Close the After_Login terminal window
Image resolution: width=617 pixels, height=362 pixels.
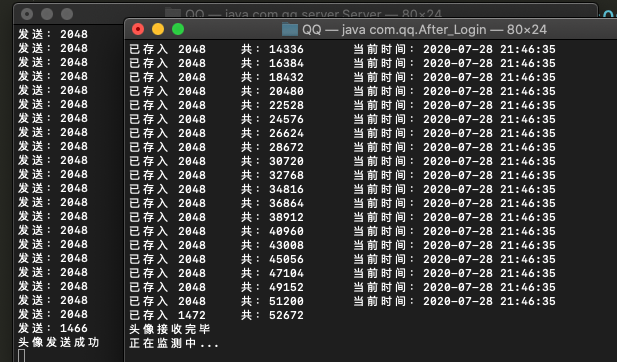[x=138, y=29]
